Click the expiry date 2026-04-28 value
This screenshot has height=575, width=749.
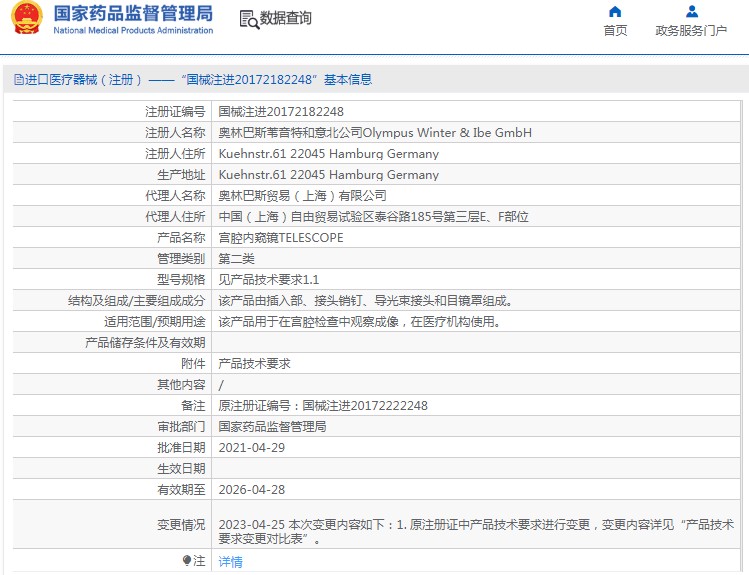252,490
